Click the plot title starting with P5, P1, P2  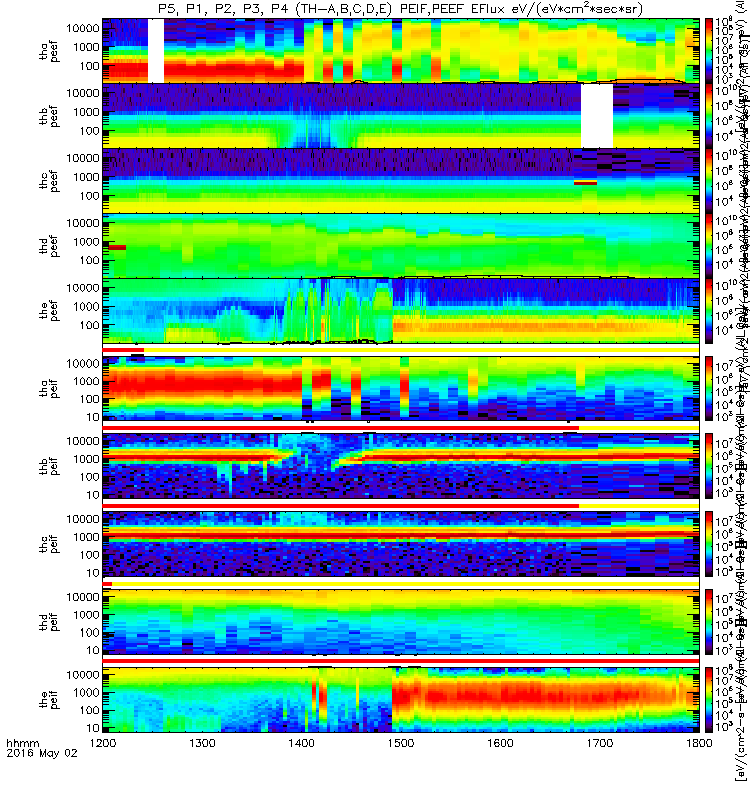click(401, 9)
